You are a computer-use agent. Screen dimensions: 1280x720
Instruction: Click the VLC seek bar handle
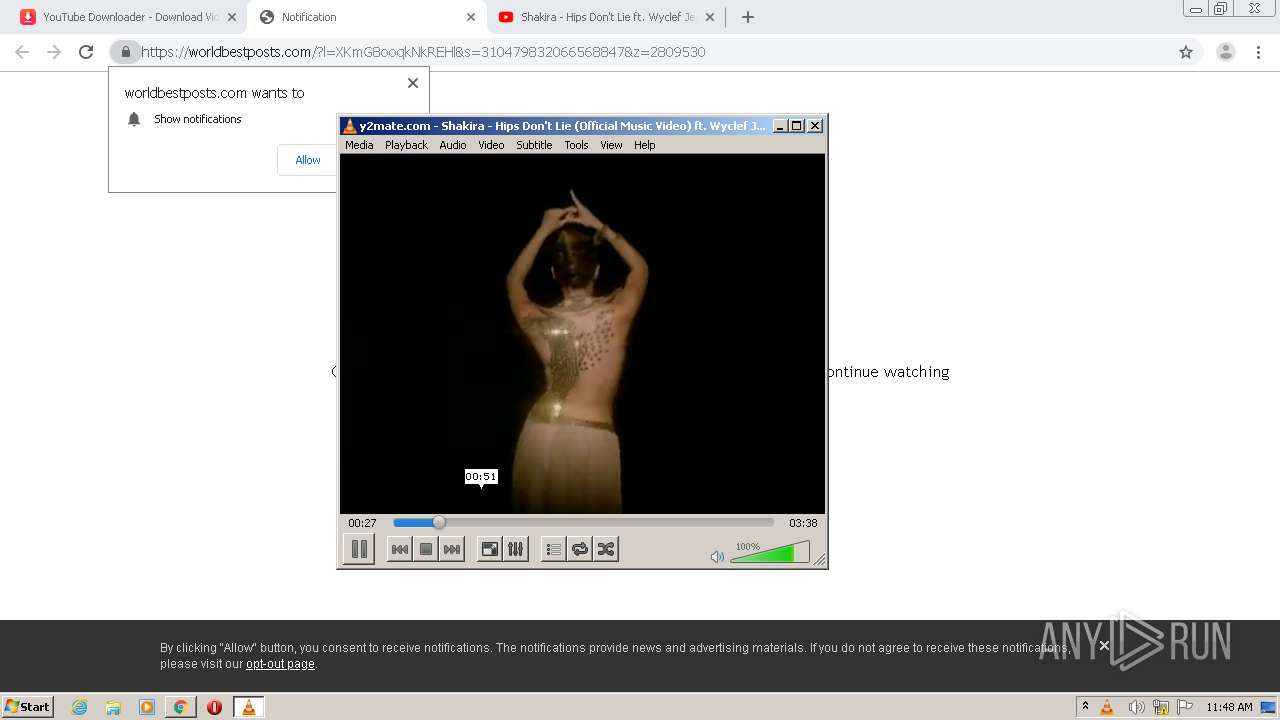[x=438, y=522]
